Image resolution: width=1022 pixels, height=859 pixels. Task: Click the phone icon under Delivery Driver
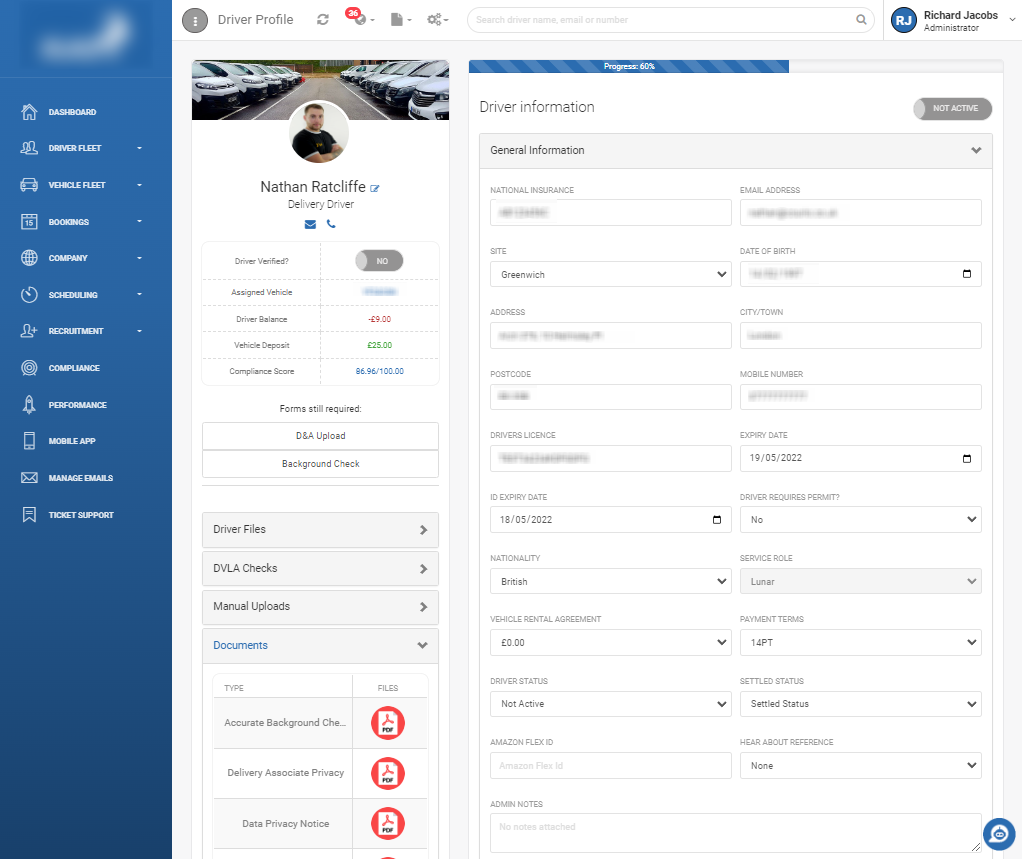pyautogui.click(x=331, y=224)
